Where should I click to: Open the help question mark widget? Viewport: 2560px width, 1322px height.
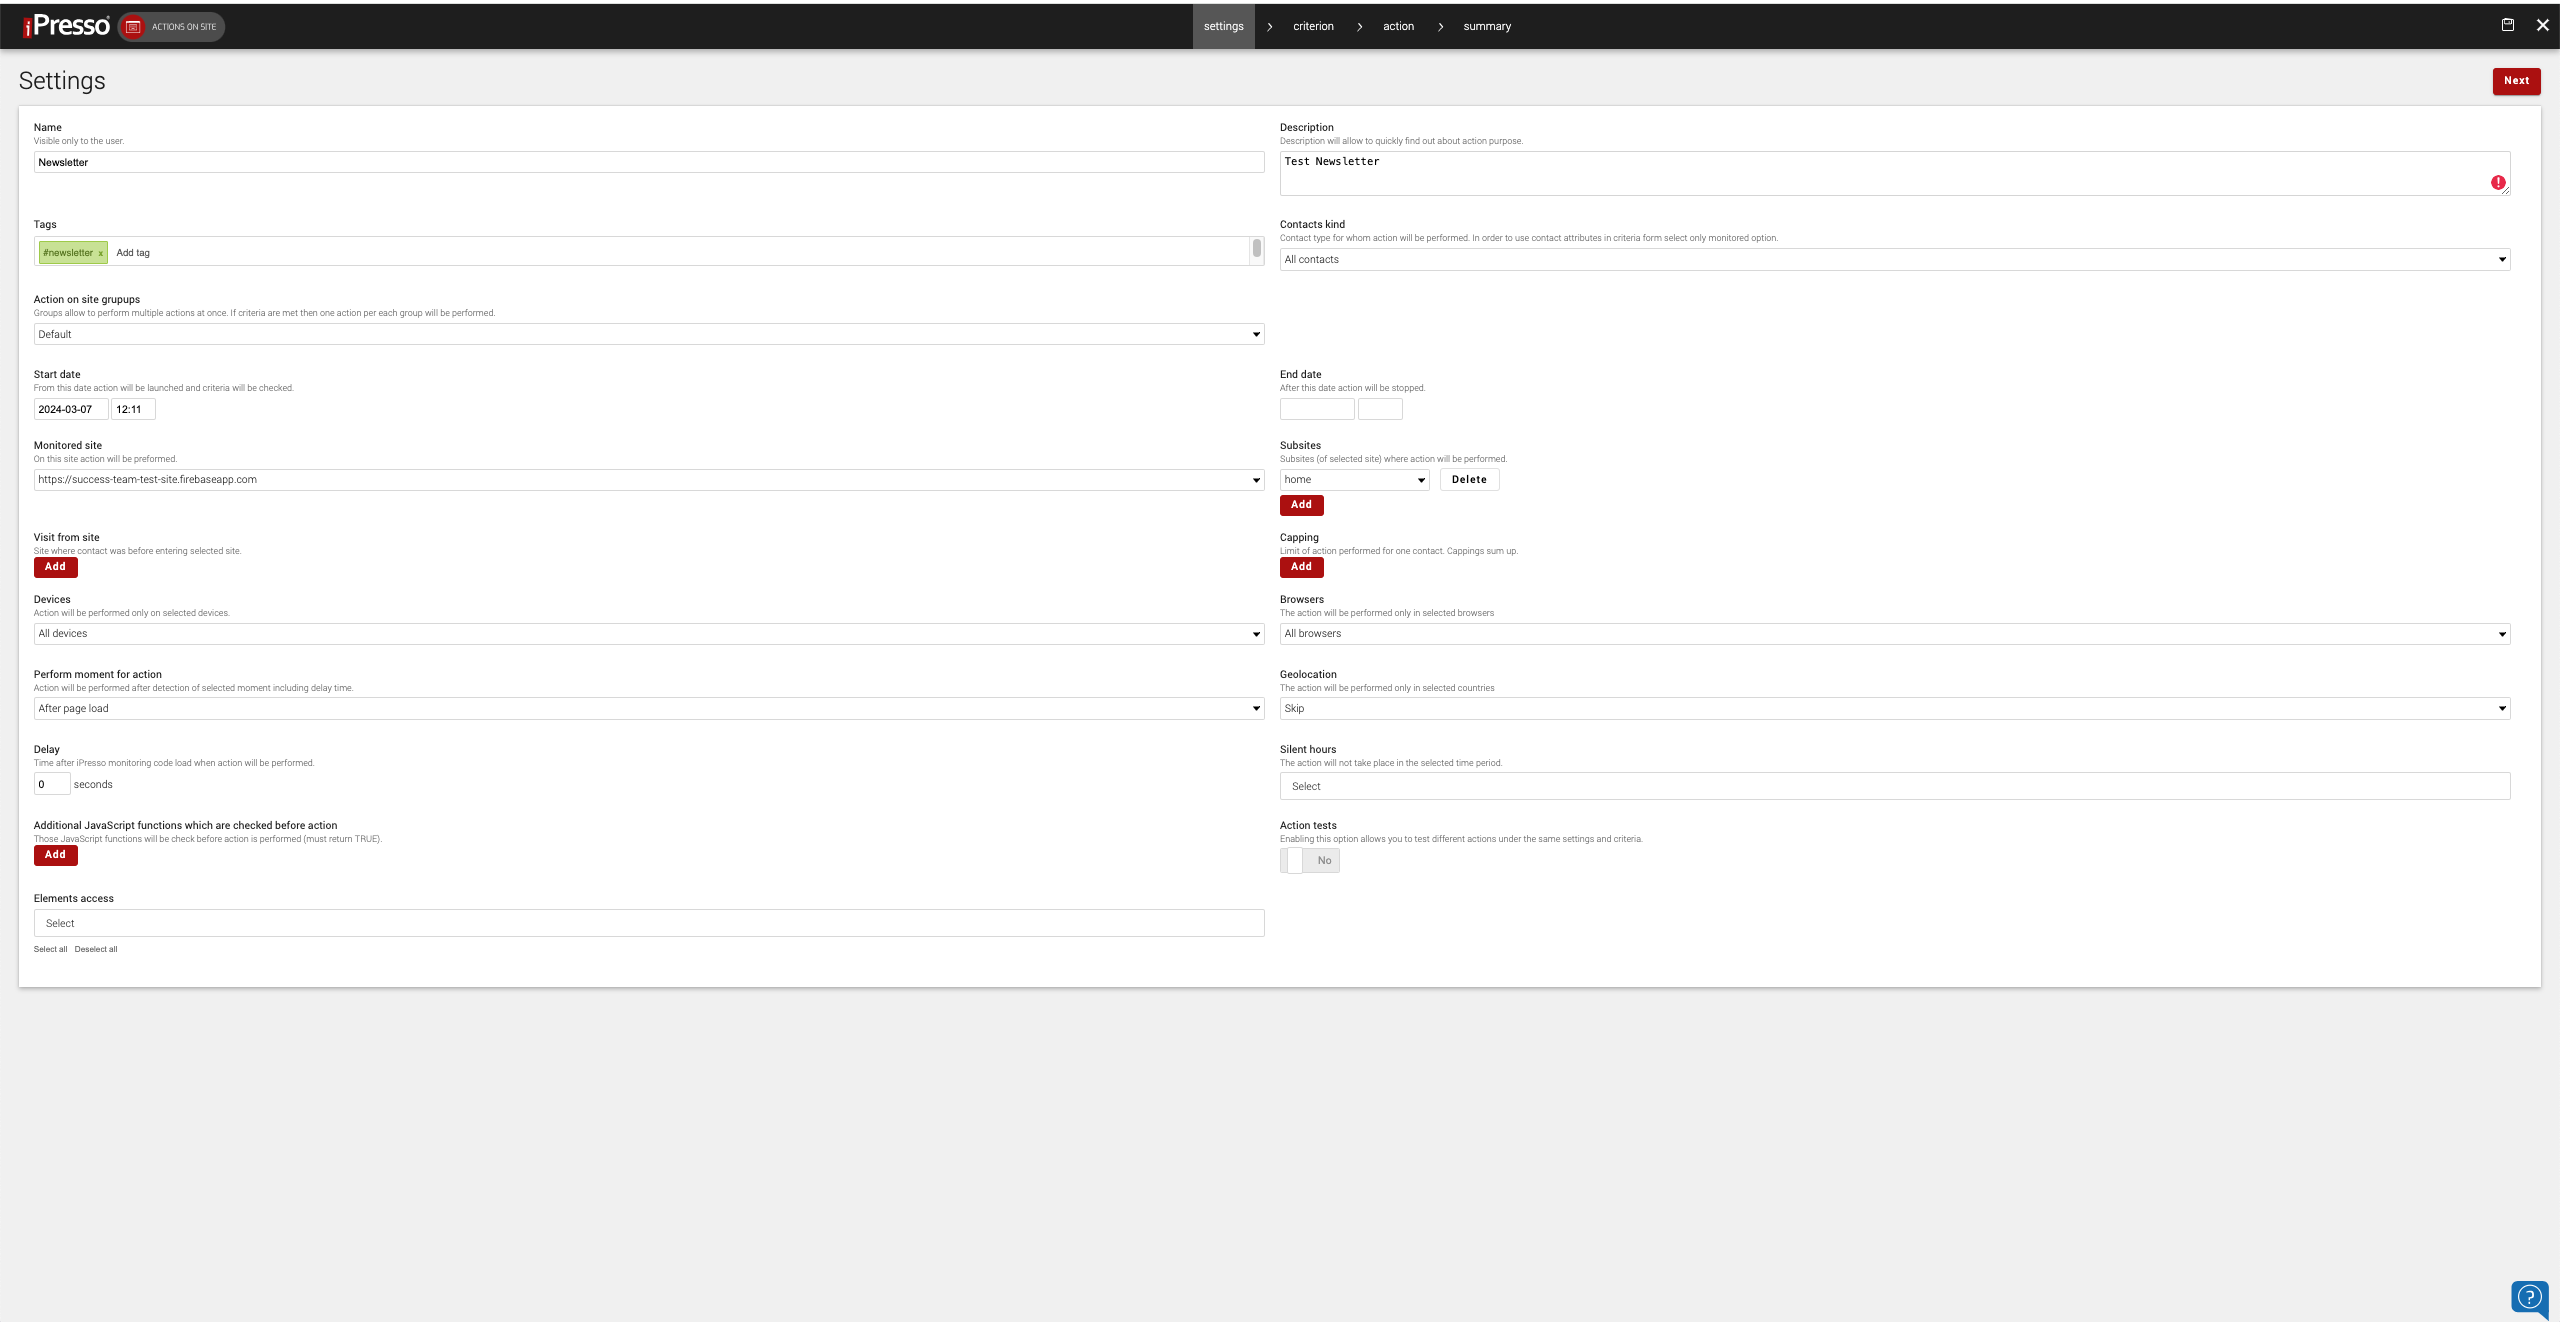(x=2528, y=1297)
